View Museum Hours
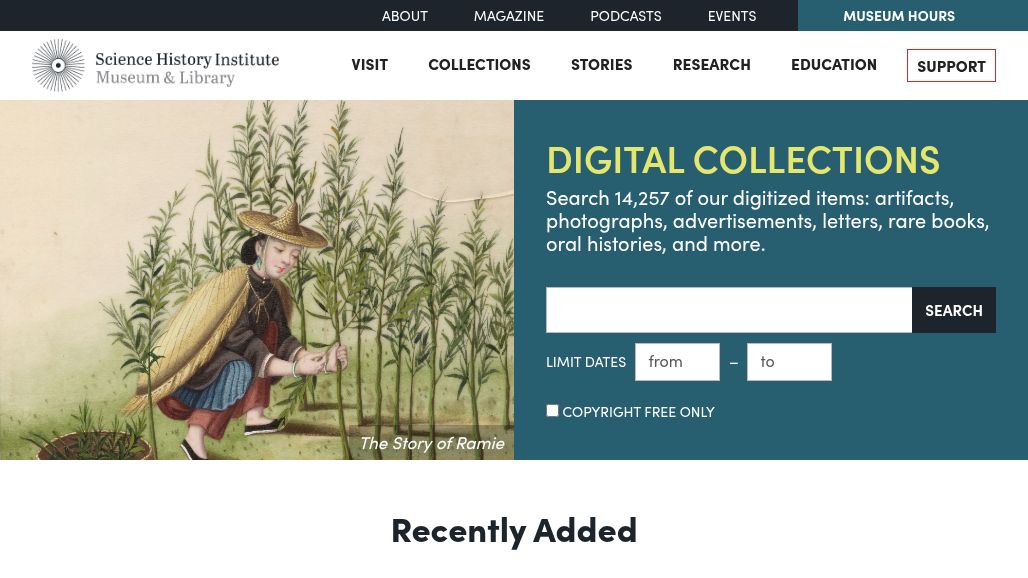Image resolution: width=1028 pixels, height=578 pixels. tap(898, 16)
